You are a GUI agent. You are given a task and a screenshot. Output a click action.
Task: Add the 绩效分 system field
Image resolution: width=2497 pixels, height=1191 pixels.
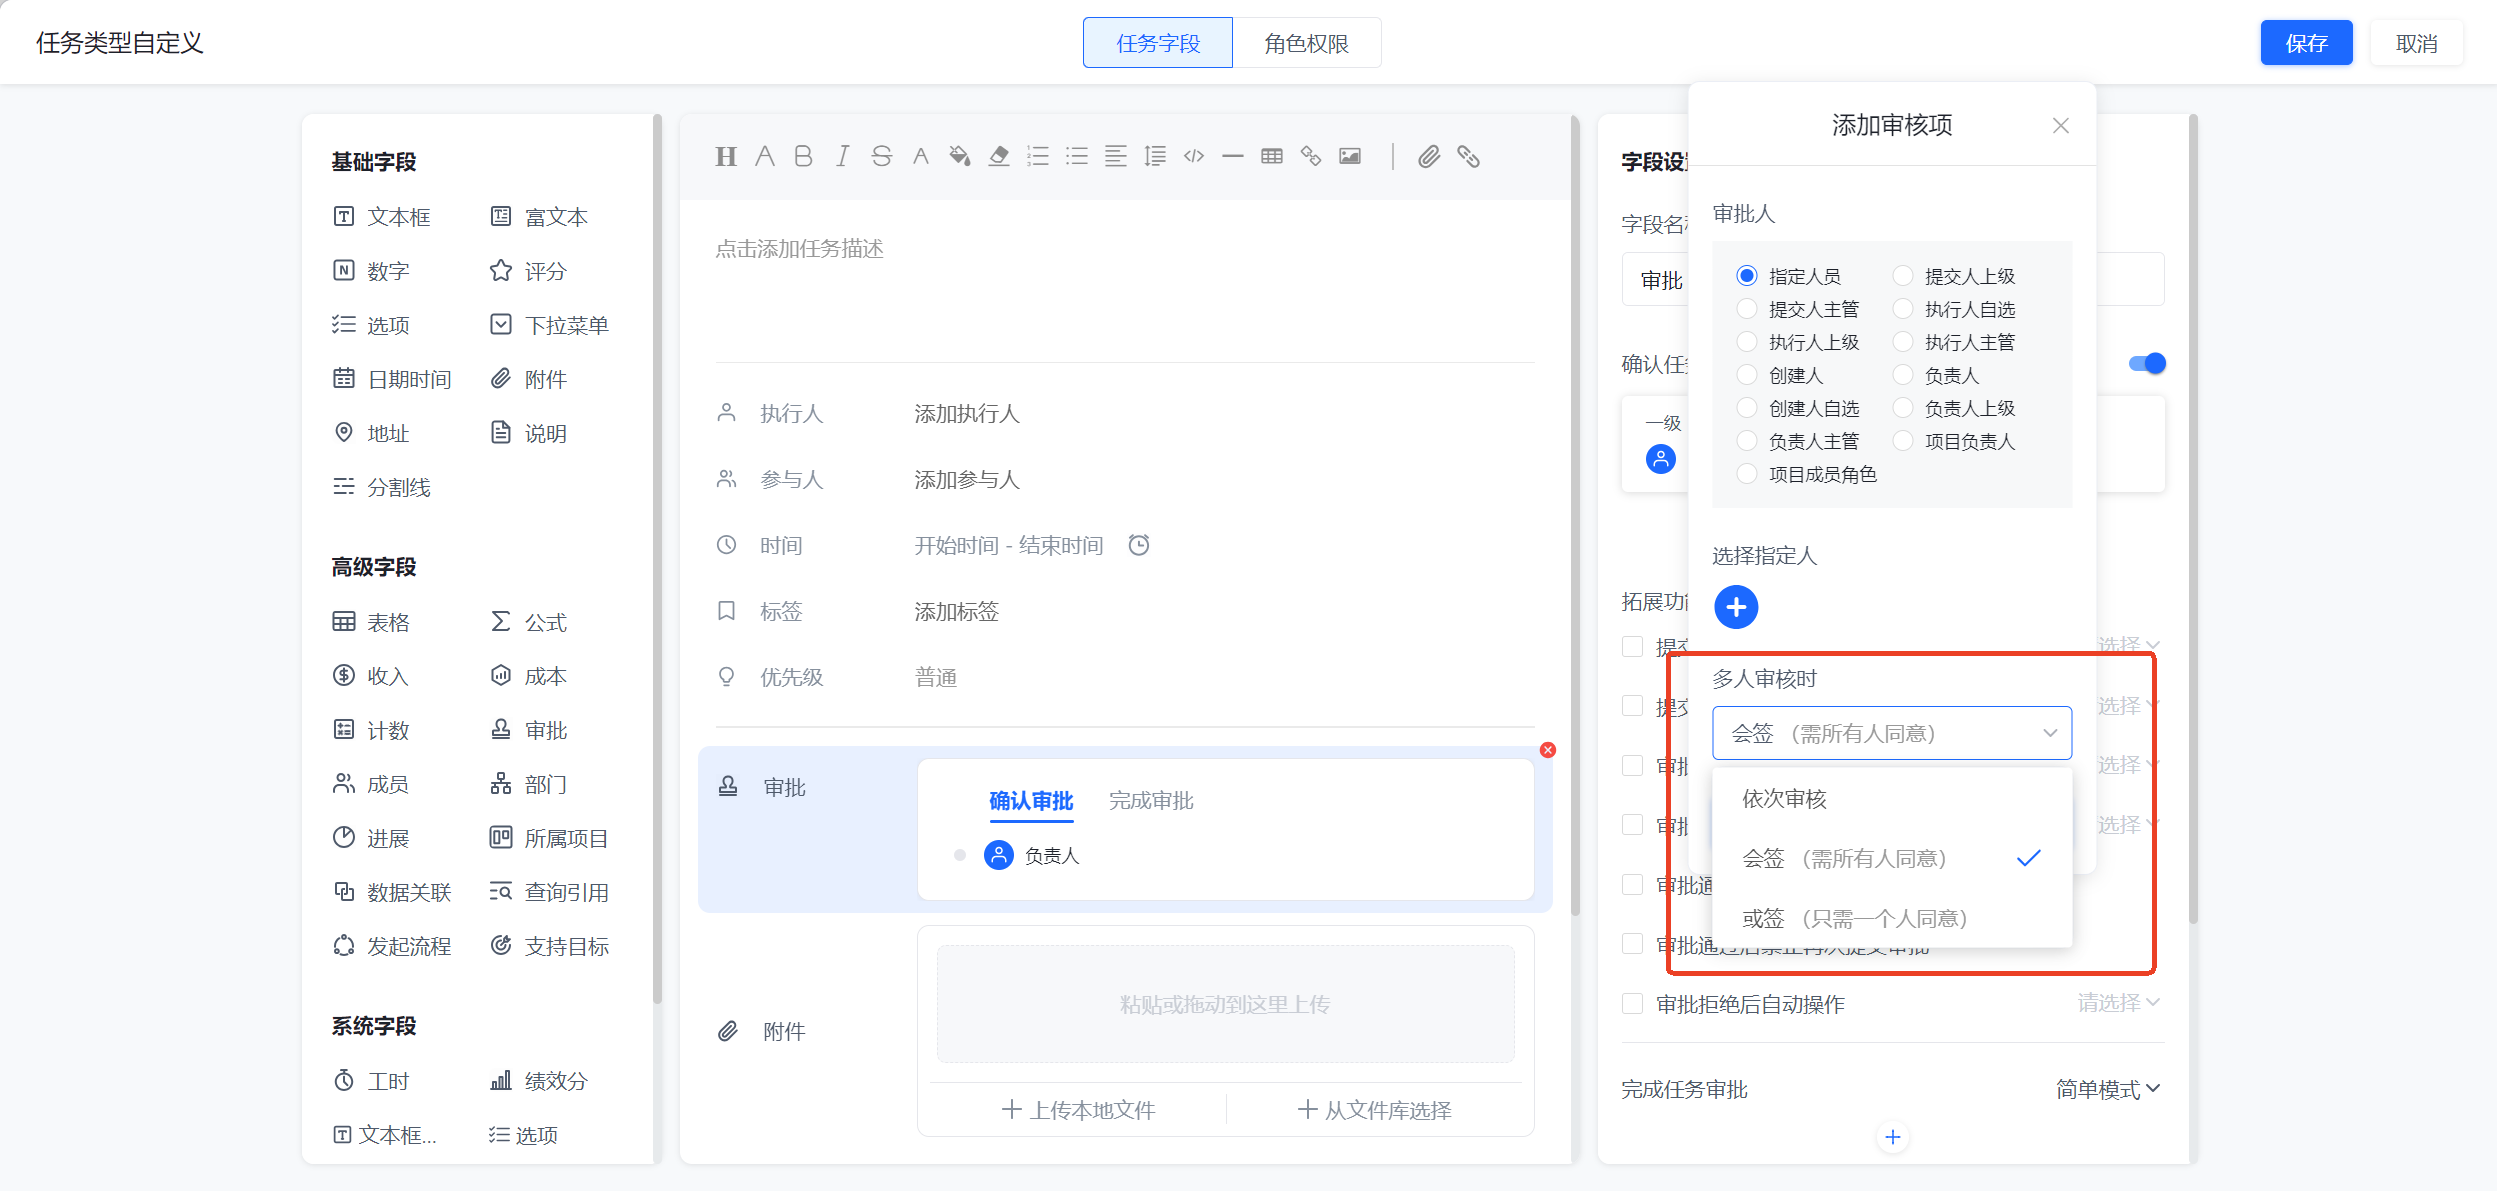coord(539,1081)
